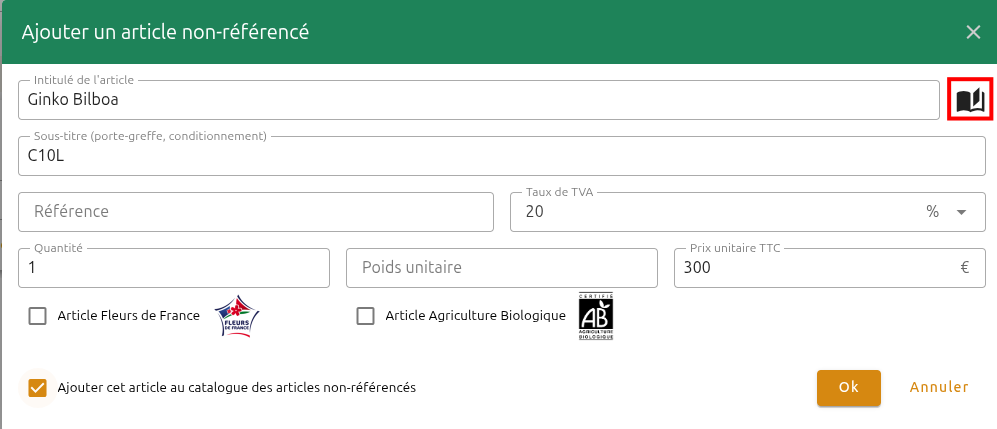This screenshot has height=429, width=997.
Task: Open the catalogue book icon
Action: 970,100
